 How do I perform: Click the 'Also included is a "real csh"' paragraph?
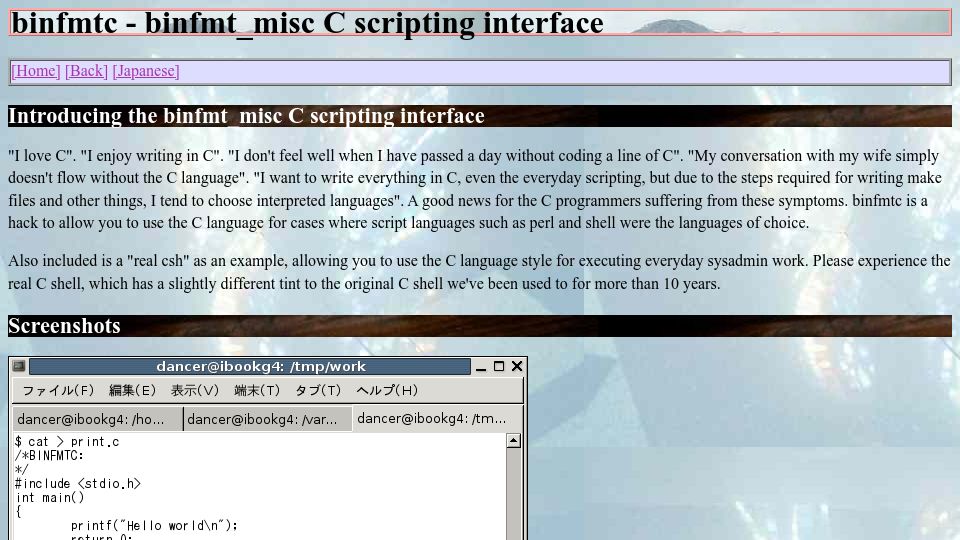coord(479,272)
